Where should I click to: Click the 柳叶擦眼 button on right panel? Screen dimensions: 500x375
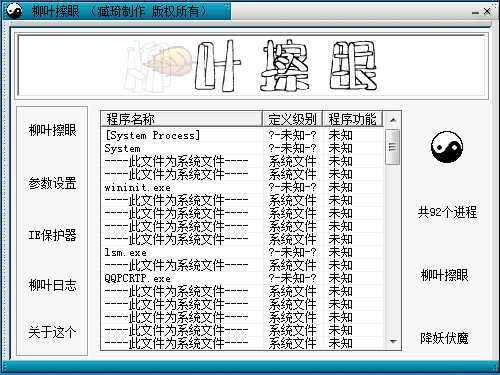pyautogui.click(x=445, y=275)
